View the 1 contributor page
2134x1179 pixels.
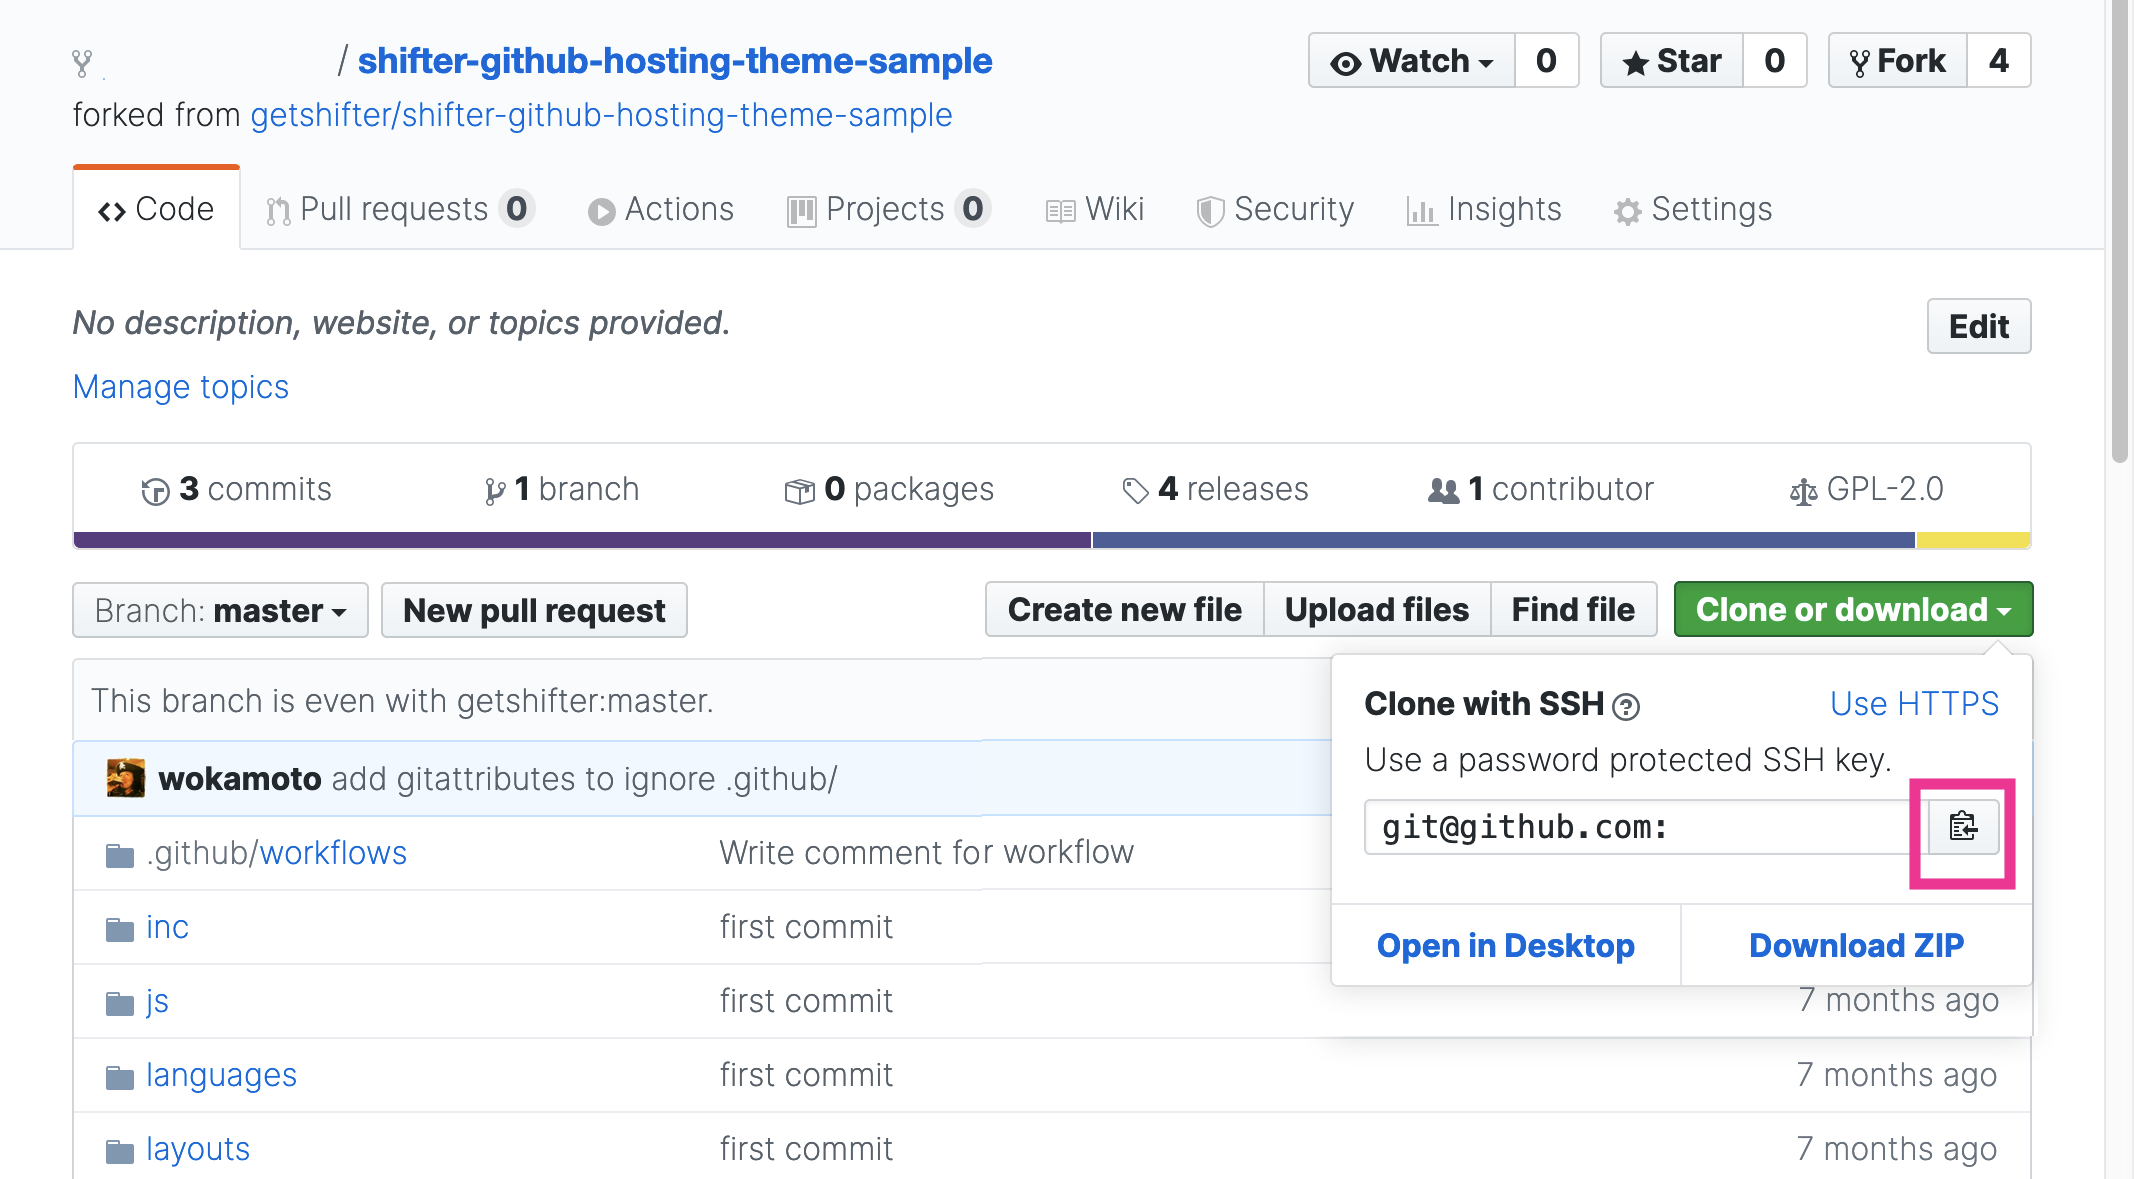[1541, 489]
